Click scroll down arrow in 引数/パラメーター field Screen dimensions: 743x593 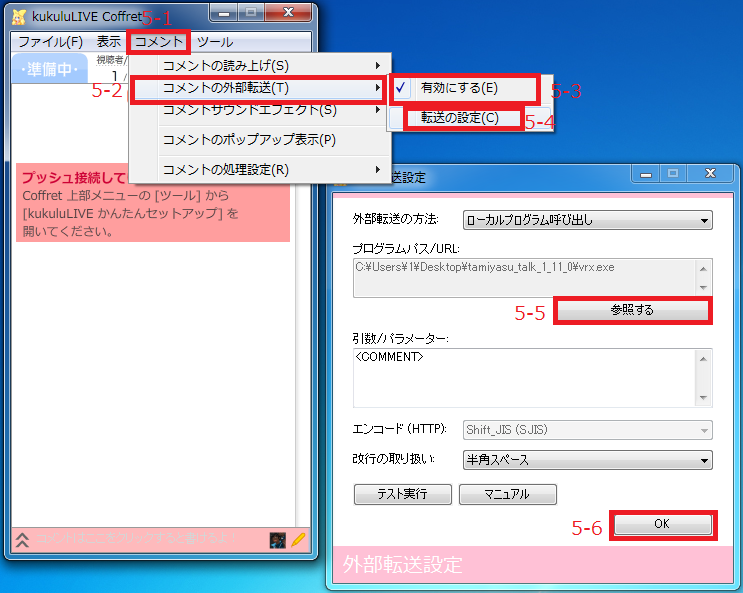pos(704,397)
